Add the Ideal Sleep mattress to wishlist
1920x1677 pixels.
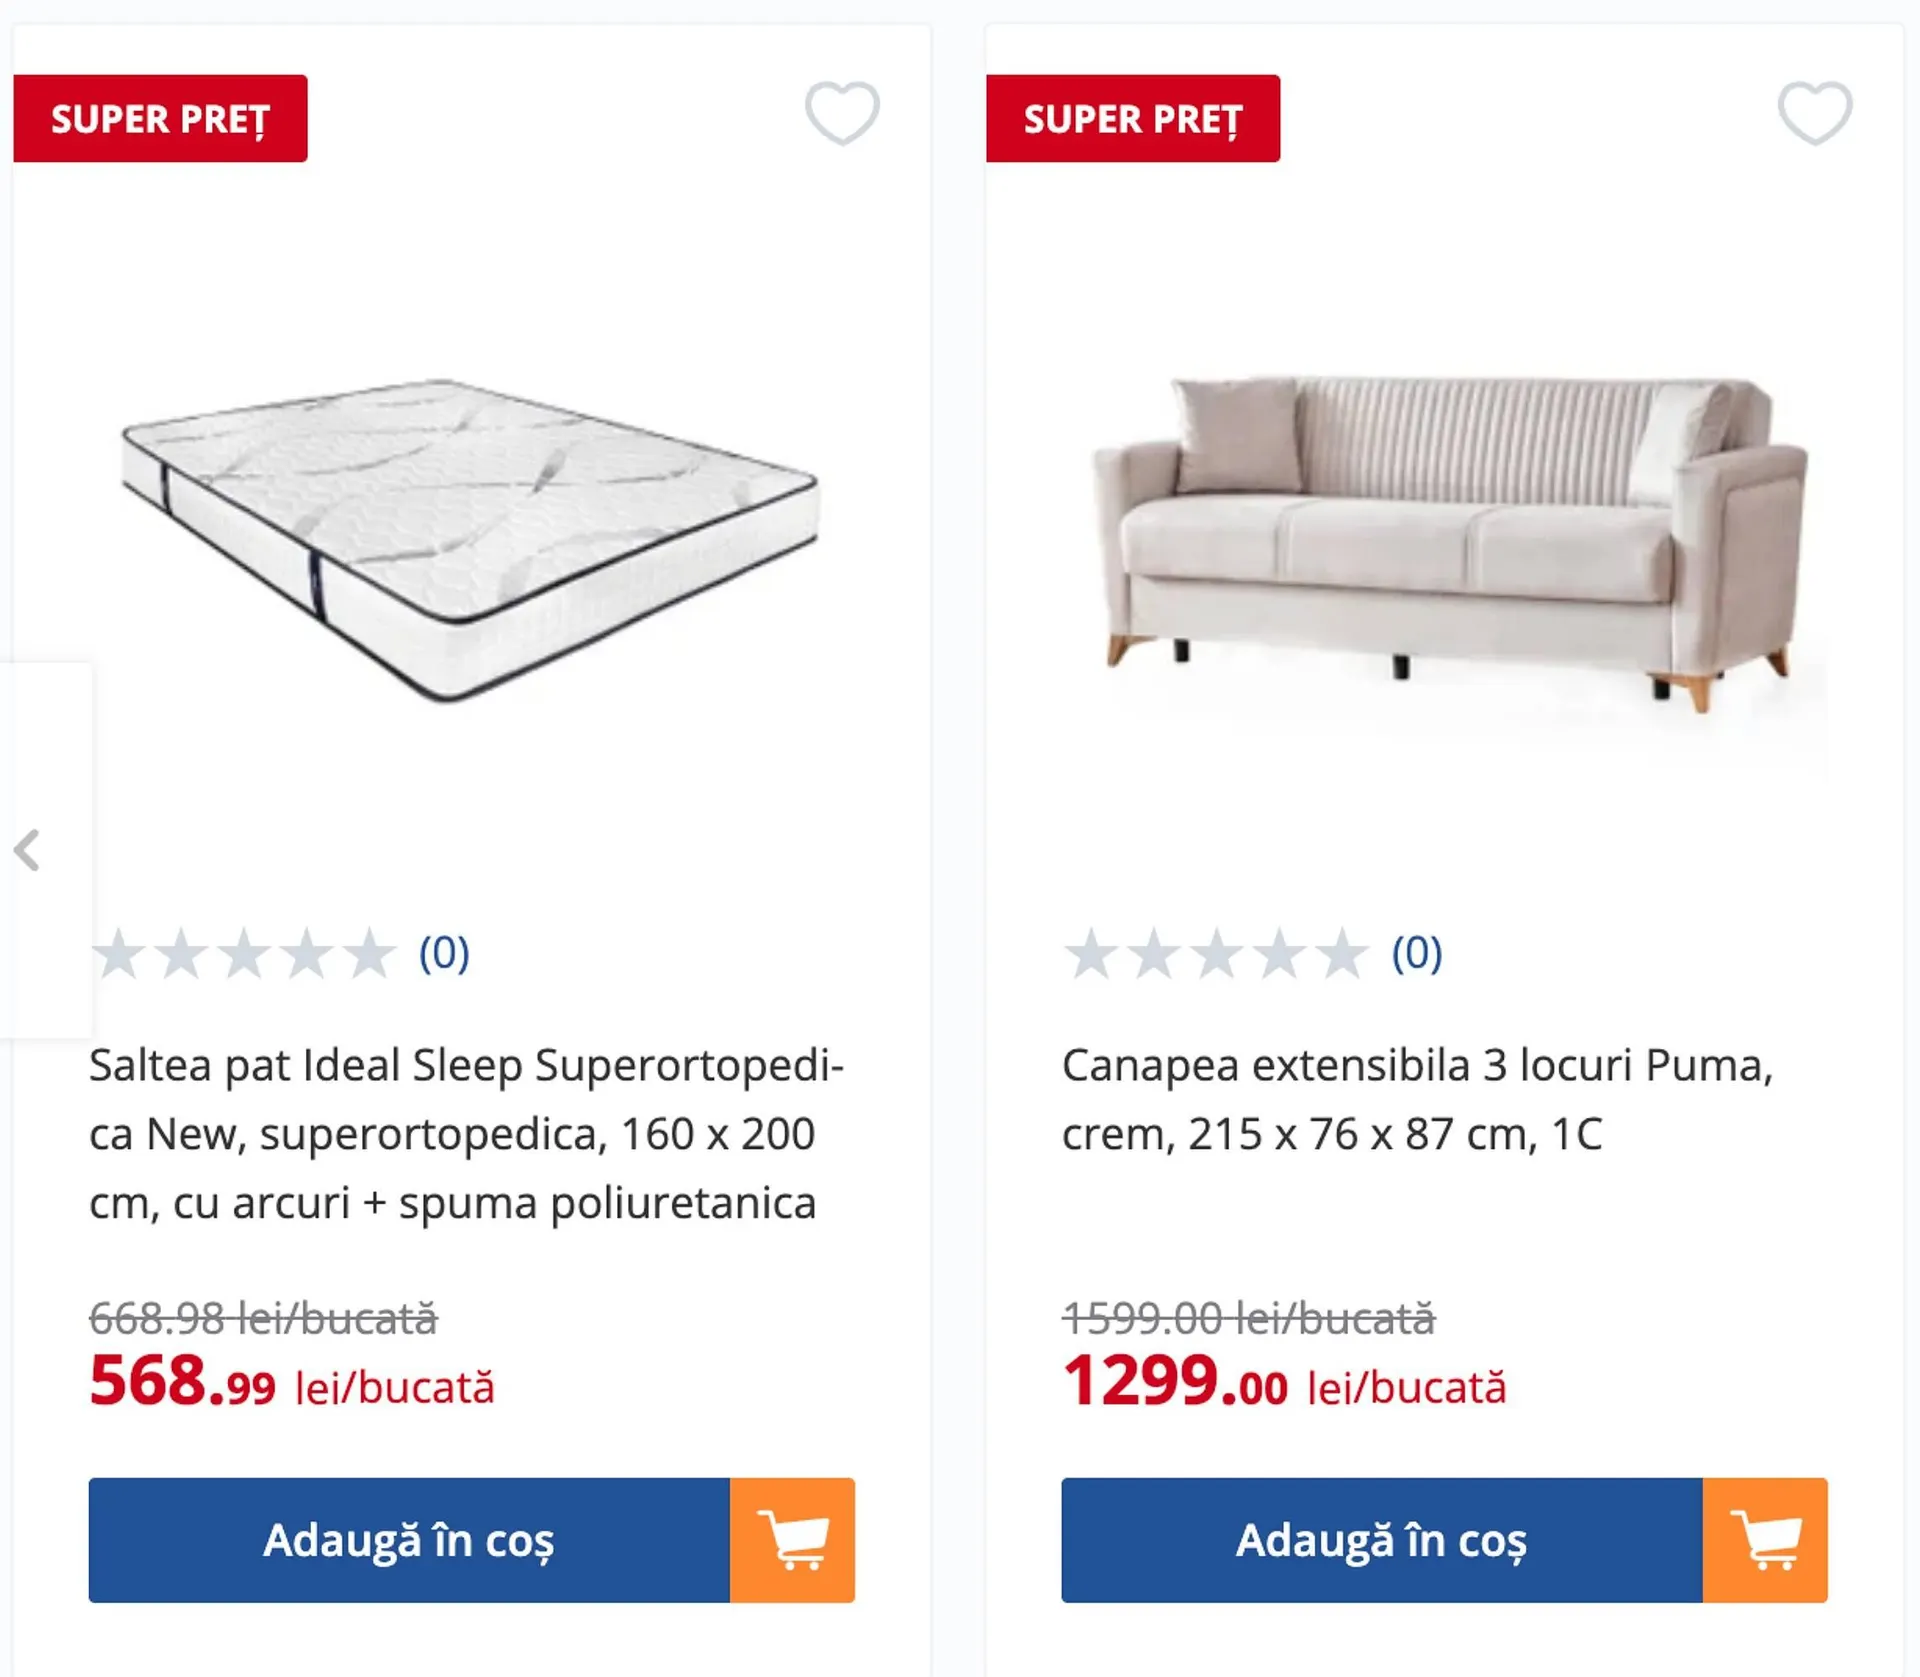[842, 113]
